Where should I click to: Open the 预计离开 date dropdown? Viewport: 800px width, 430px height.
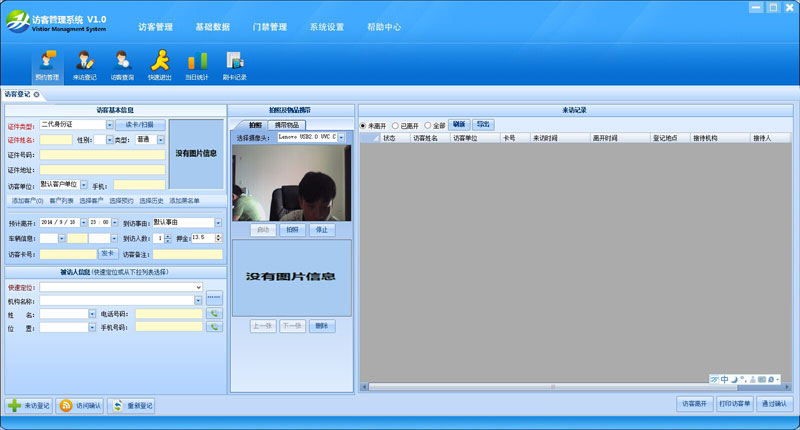[x=84, y=222]
